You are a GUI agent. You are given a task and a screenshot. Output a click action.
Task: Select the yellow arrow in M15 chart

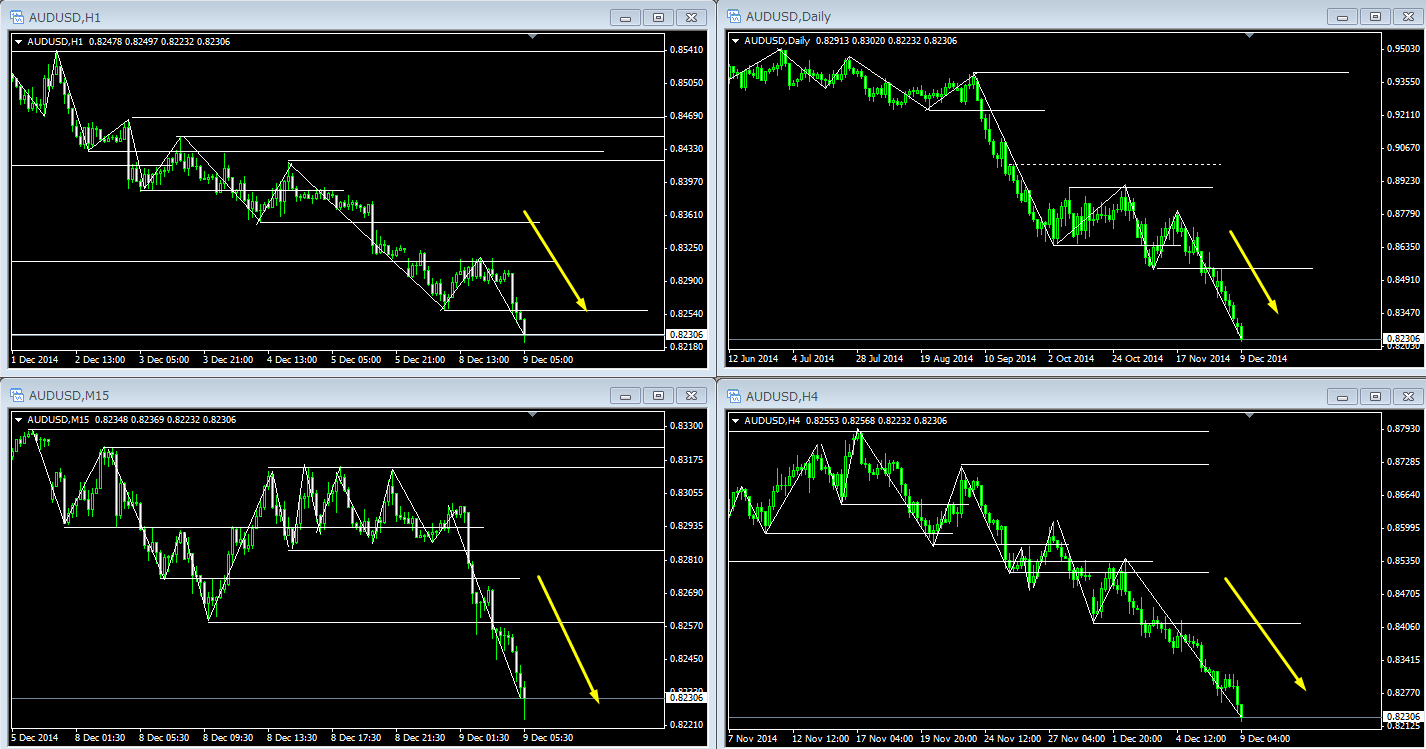pyautogui.click(x=568, y=639)
